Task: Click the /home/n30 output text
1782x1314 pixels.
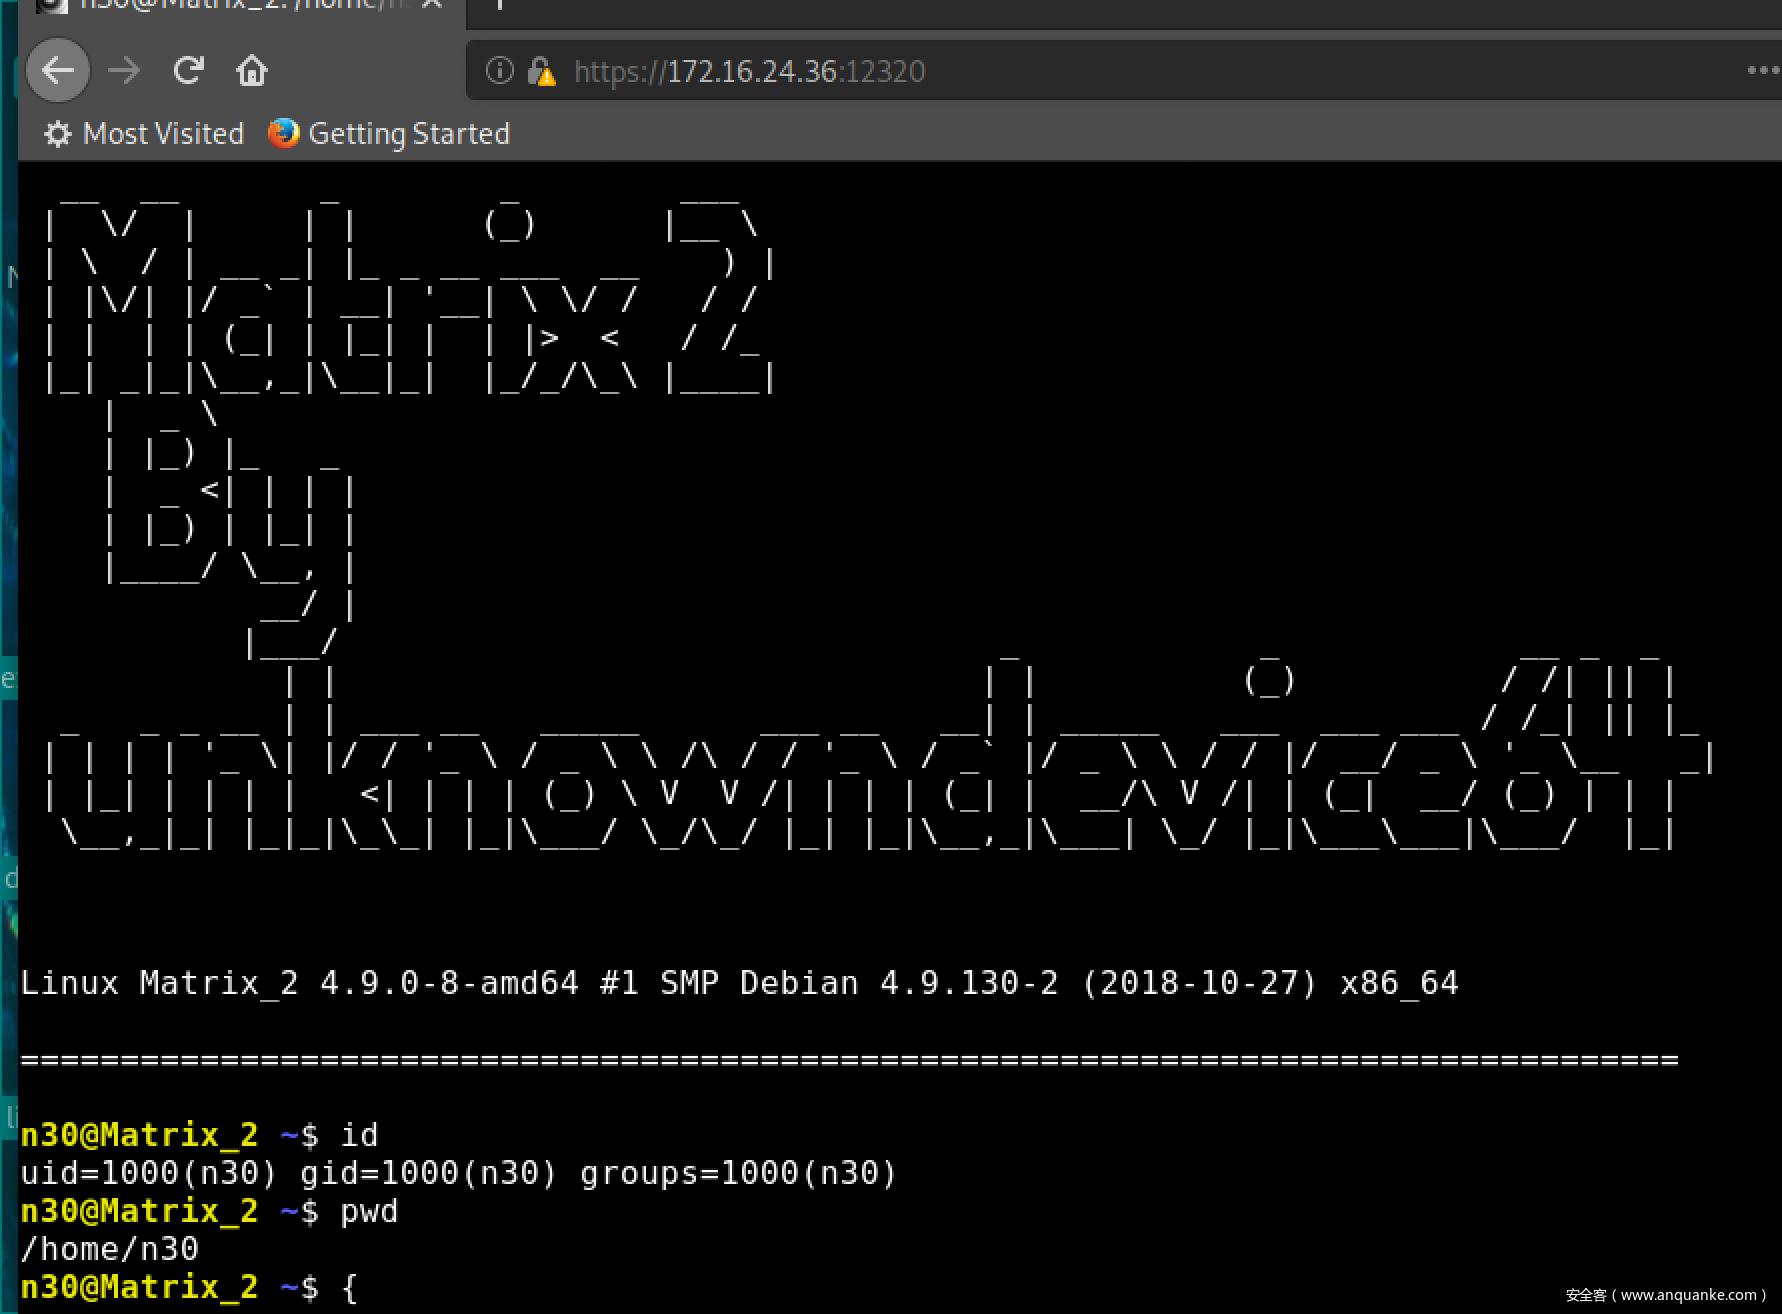Action: click(x=110, y=1249)
